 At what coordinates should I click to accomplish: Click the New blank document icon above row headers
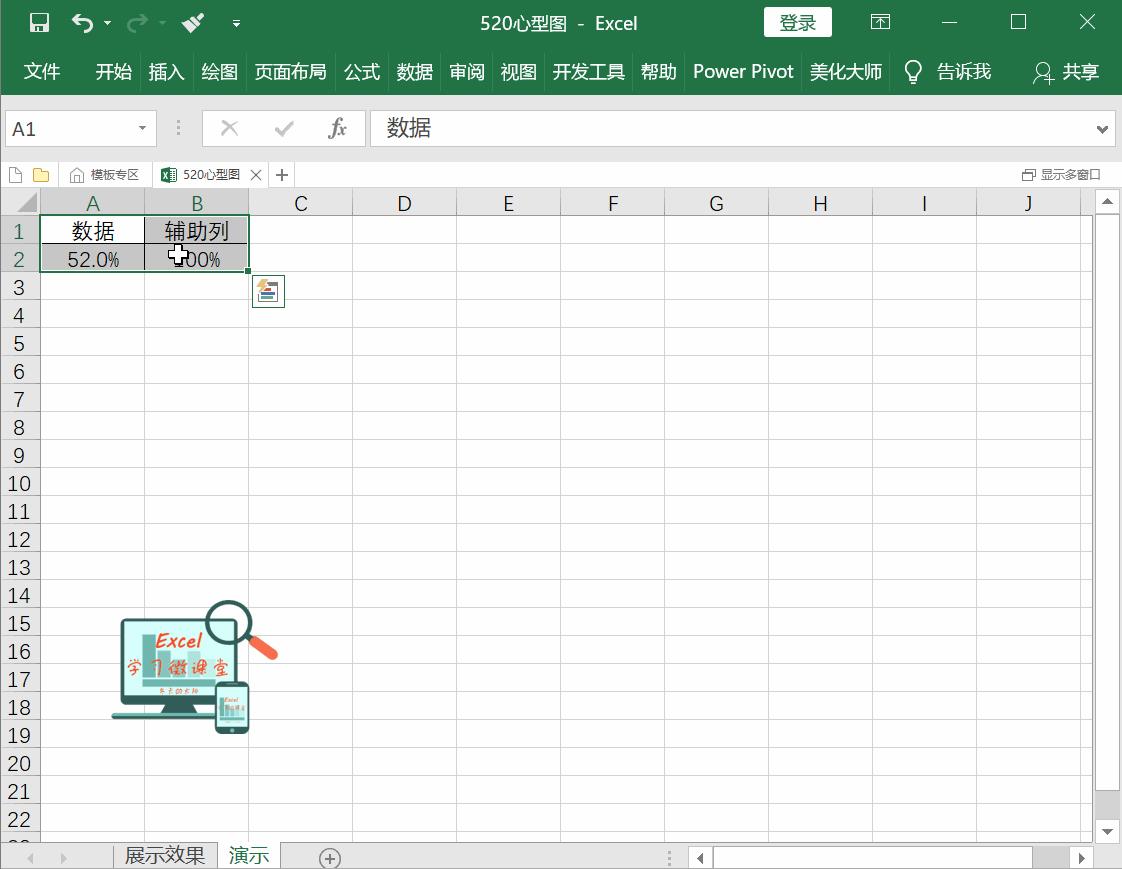(16, 173)
